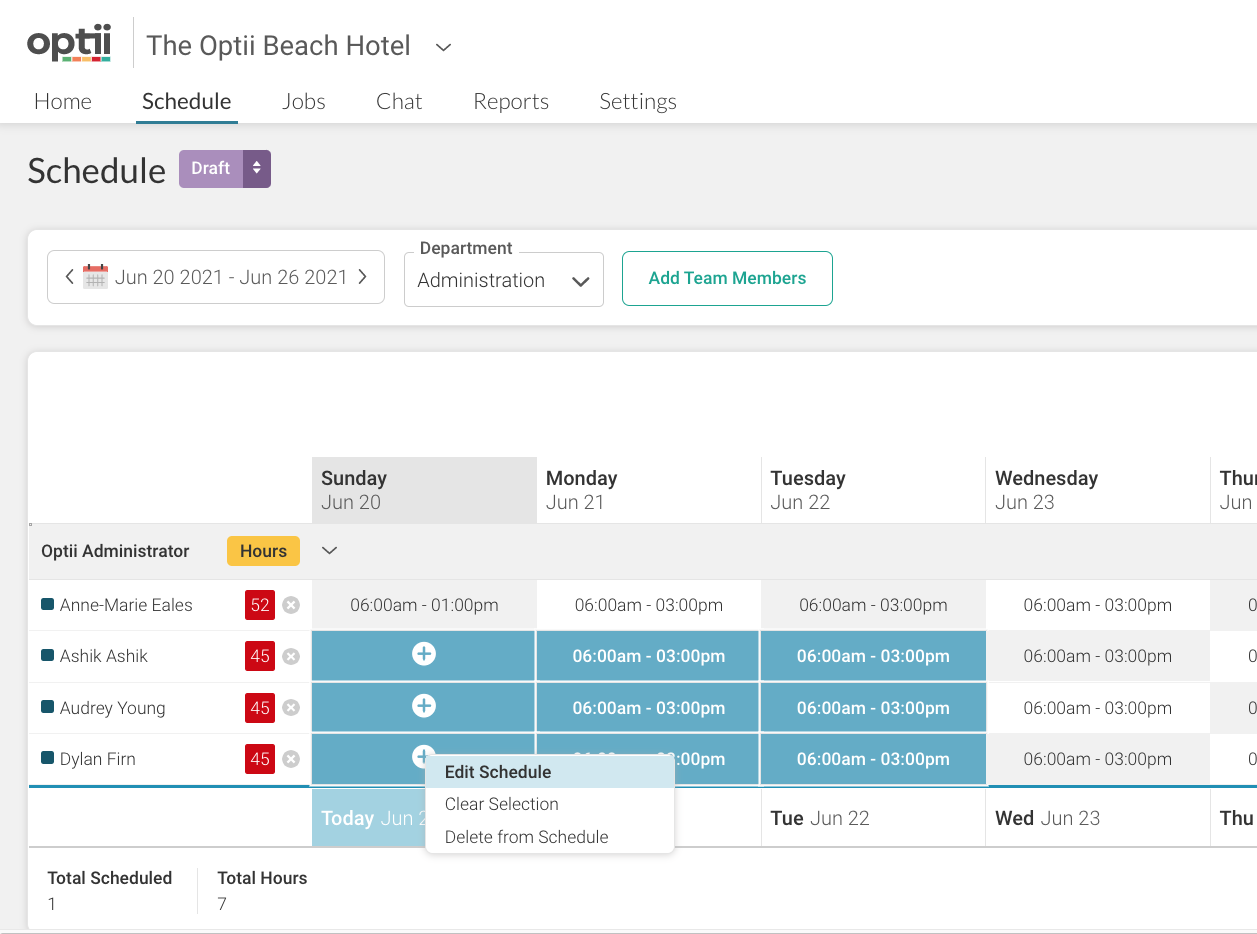The image size is (1257, 934).
Task: Remove Audrey Young from schedule
Action: pos(291,708)
